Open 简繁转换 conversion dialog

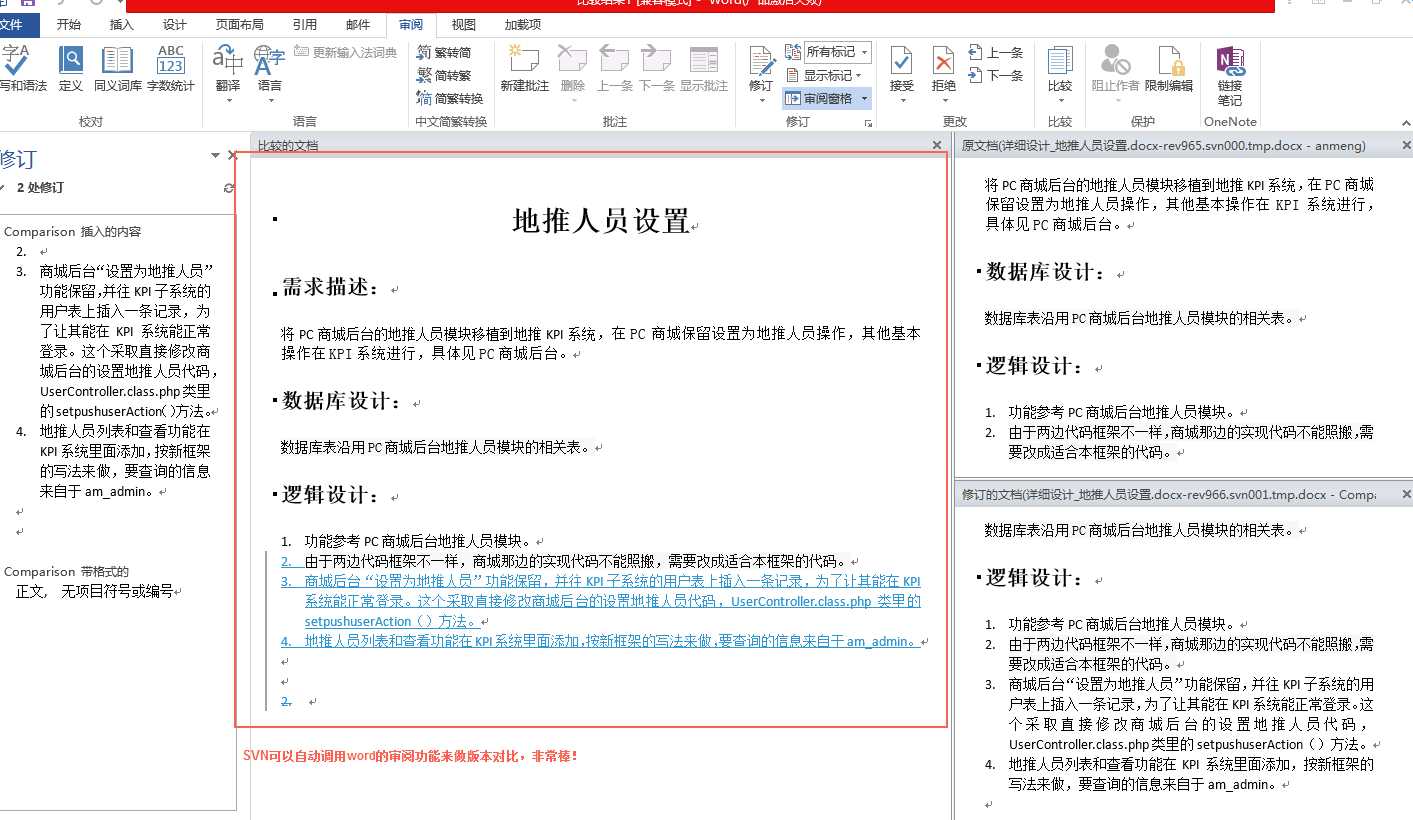coord(450,98)
